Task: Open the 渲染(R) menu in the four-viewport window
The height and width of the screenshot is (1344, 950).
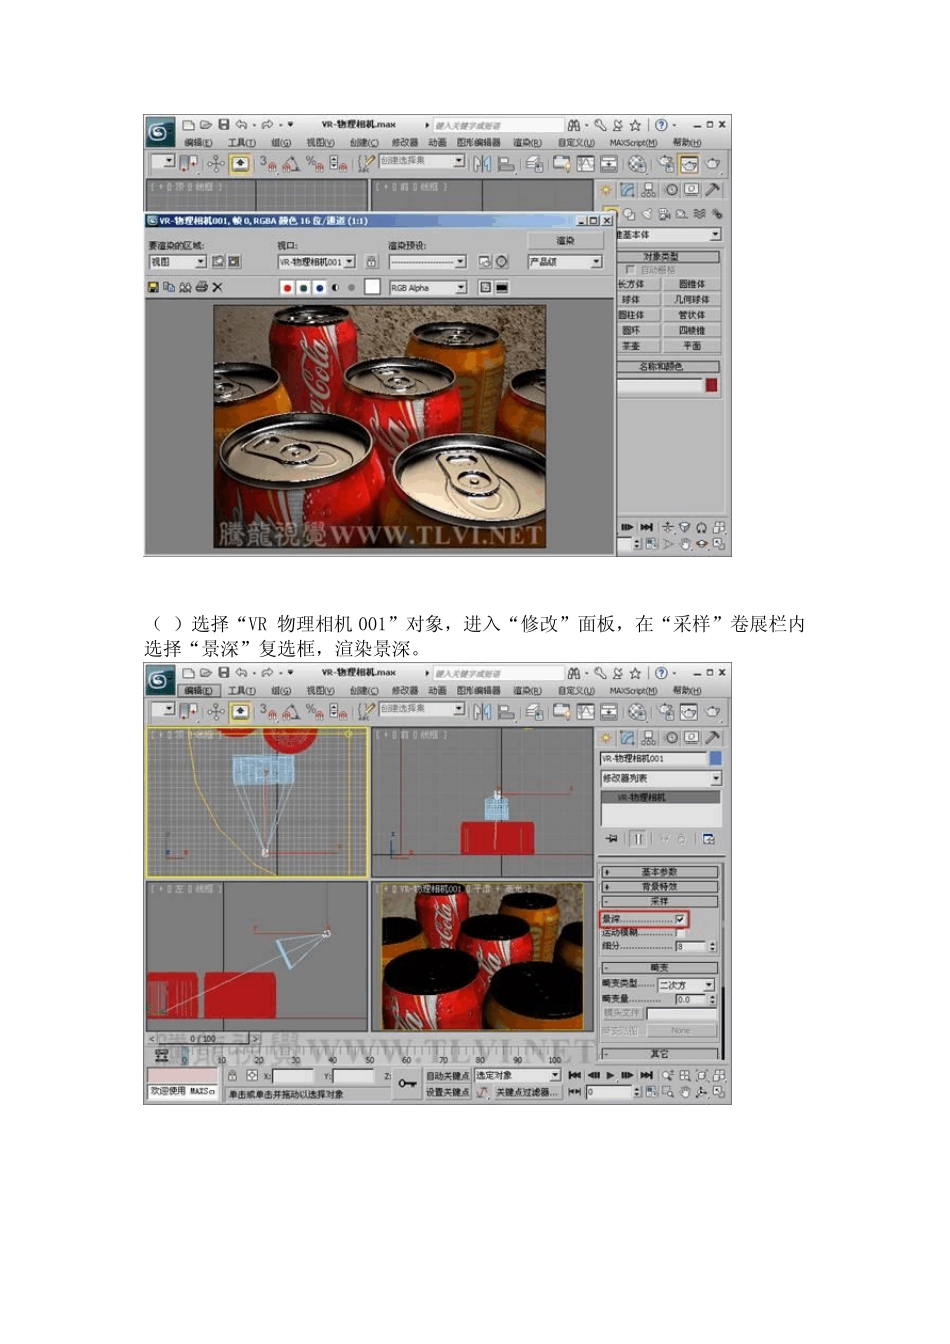Action: click(527, 691)
